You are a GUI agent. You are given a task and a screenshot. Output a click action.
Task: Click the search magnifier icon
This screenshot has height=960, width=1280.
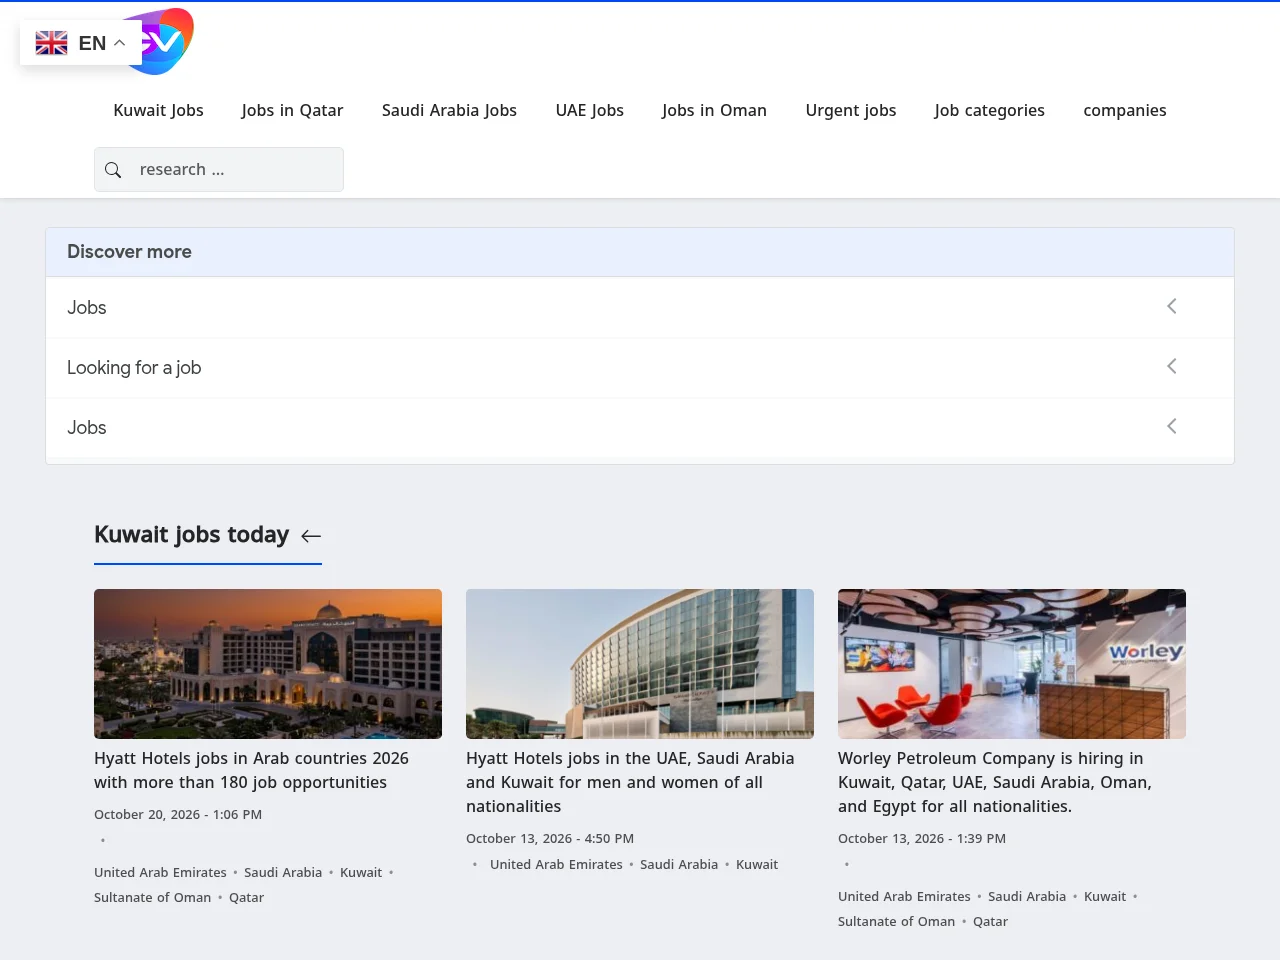click(x=113, y=170)
